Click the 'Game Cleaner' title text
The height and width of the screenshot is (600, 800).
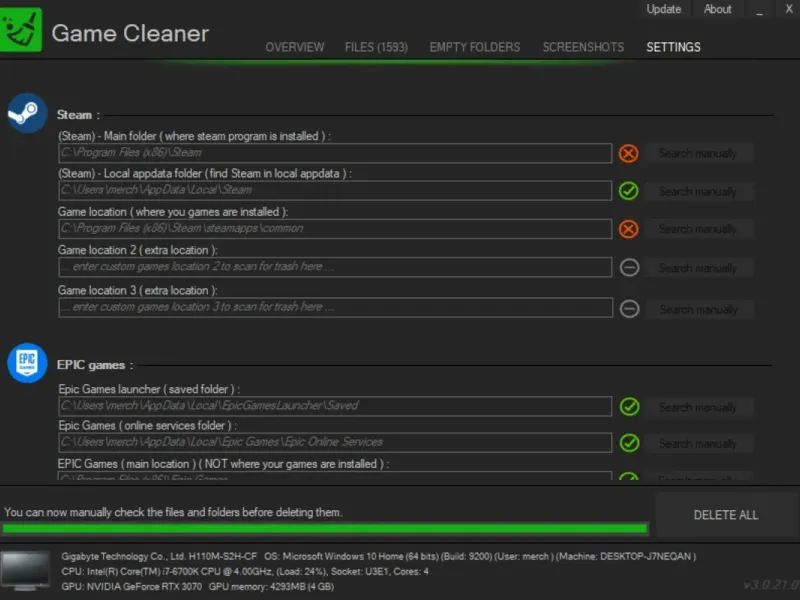coord(130,33)
